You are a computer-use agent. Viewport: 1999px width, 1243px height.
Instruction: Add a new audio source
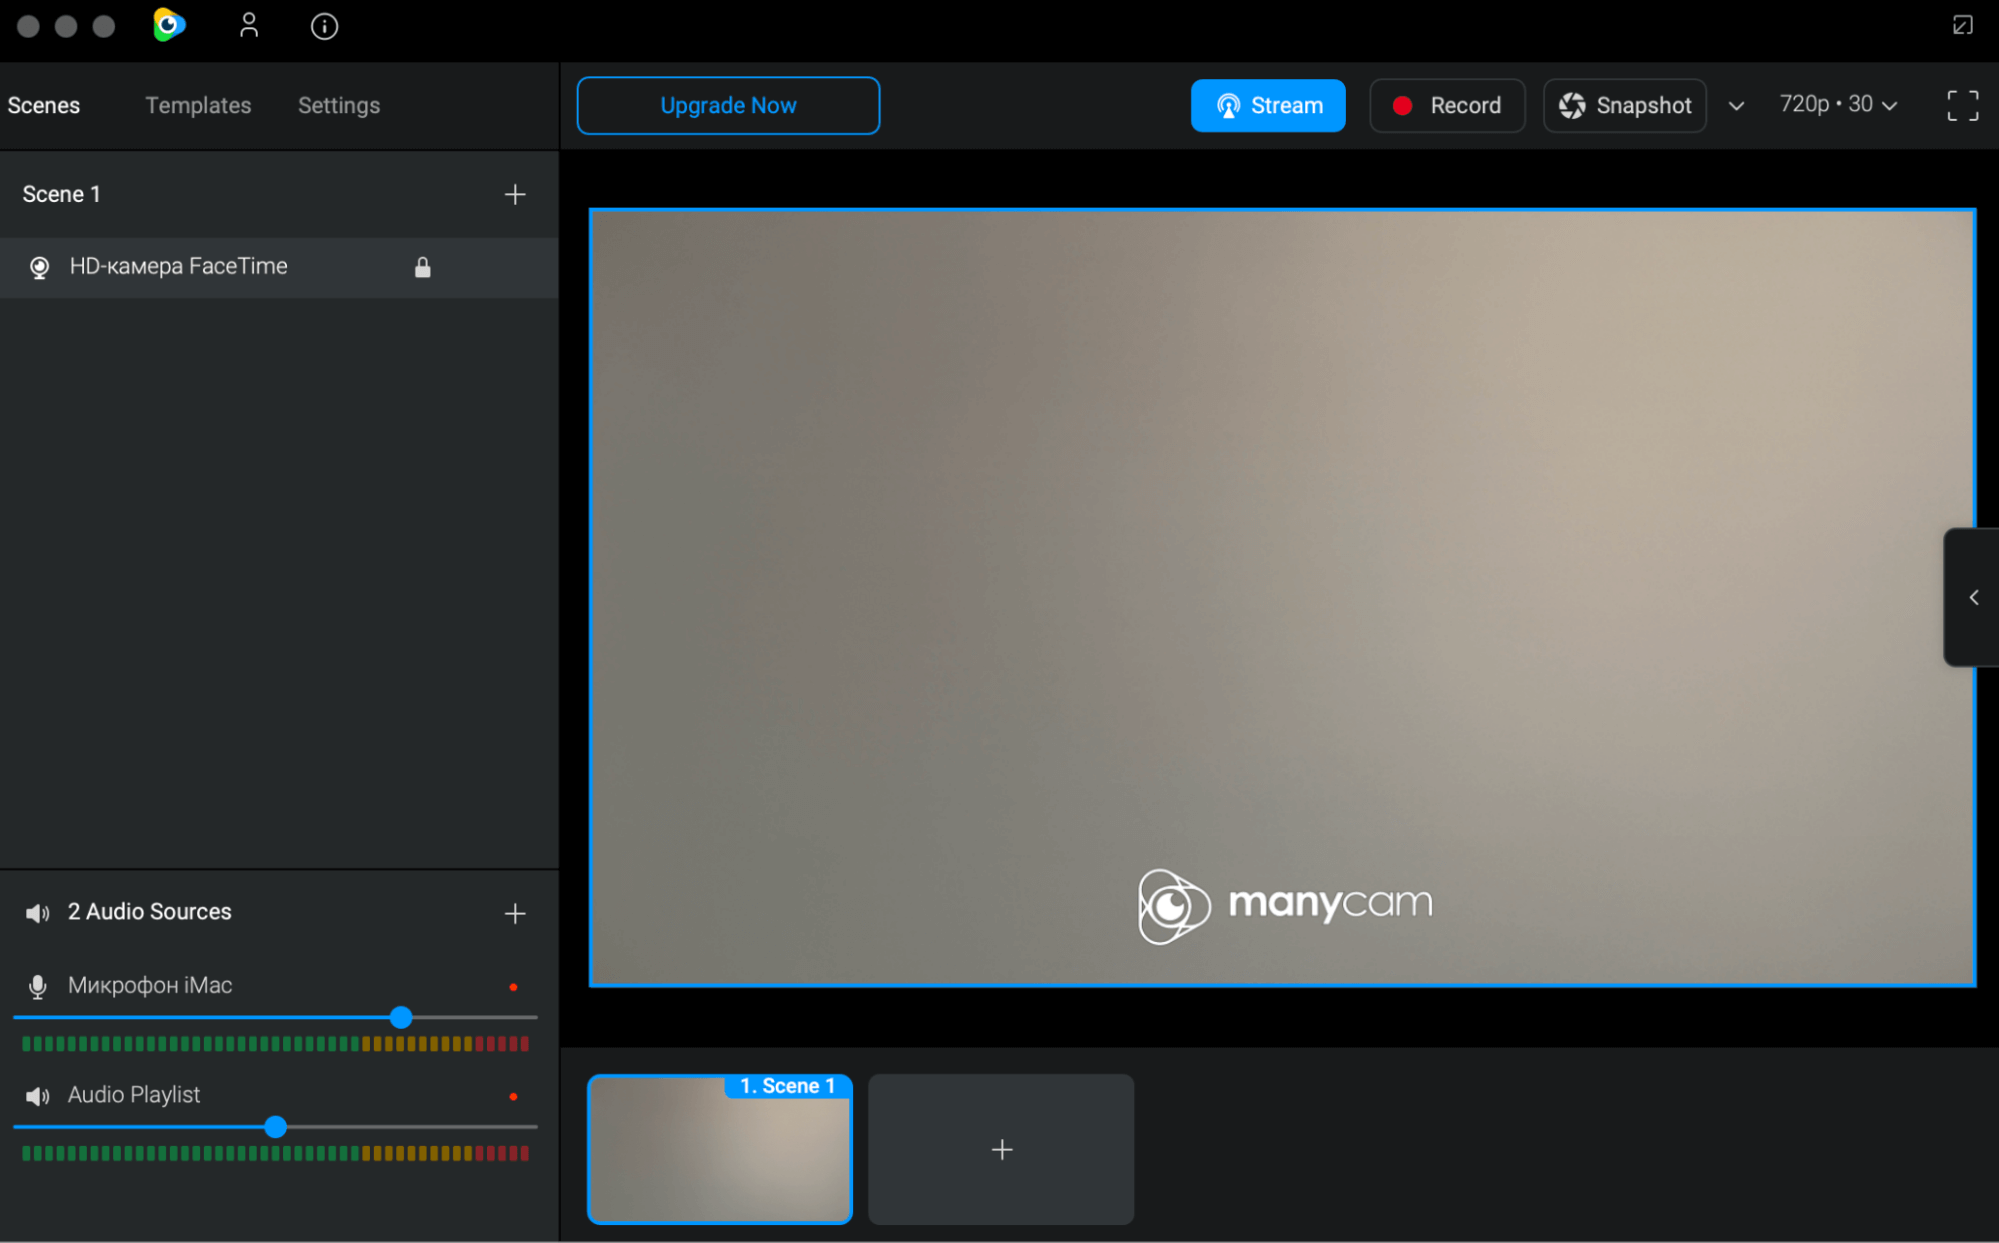pos(515,913)
